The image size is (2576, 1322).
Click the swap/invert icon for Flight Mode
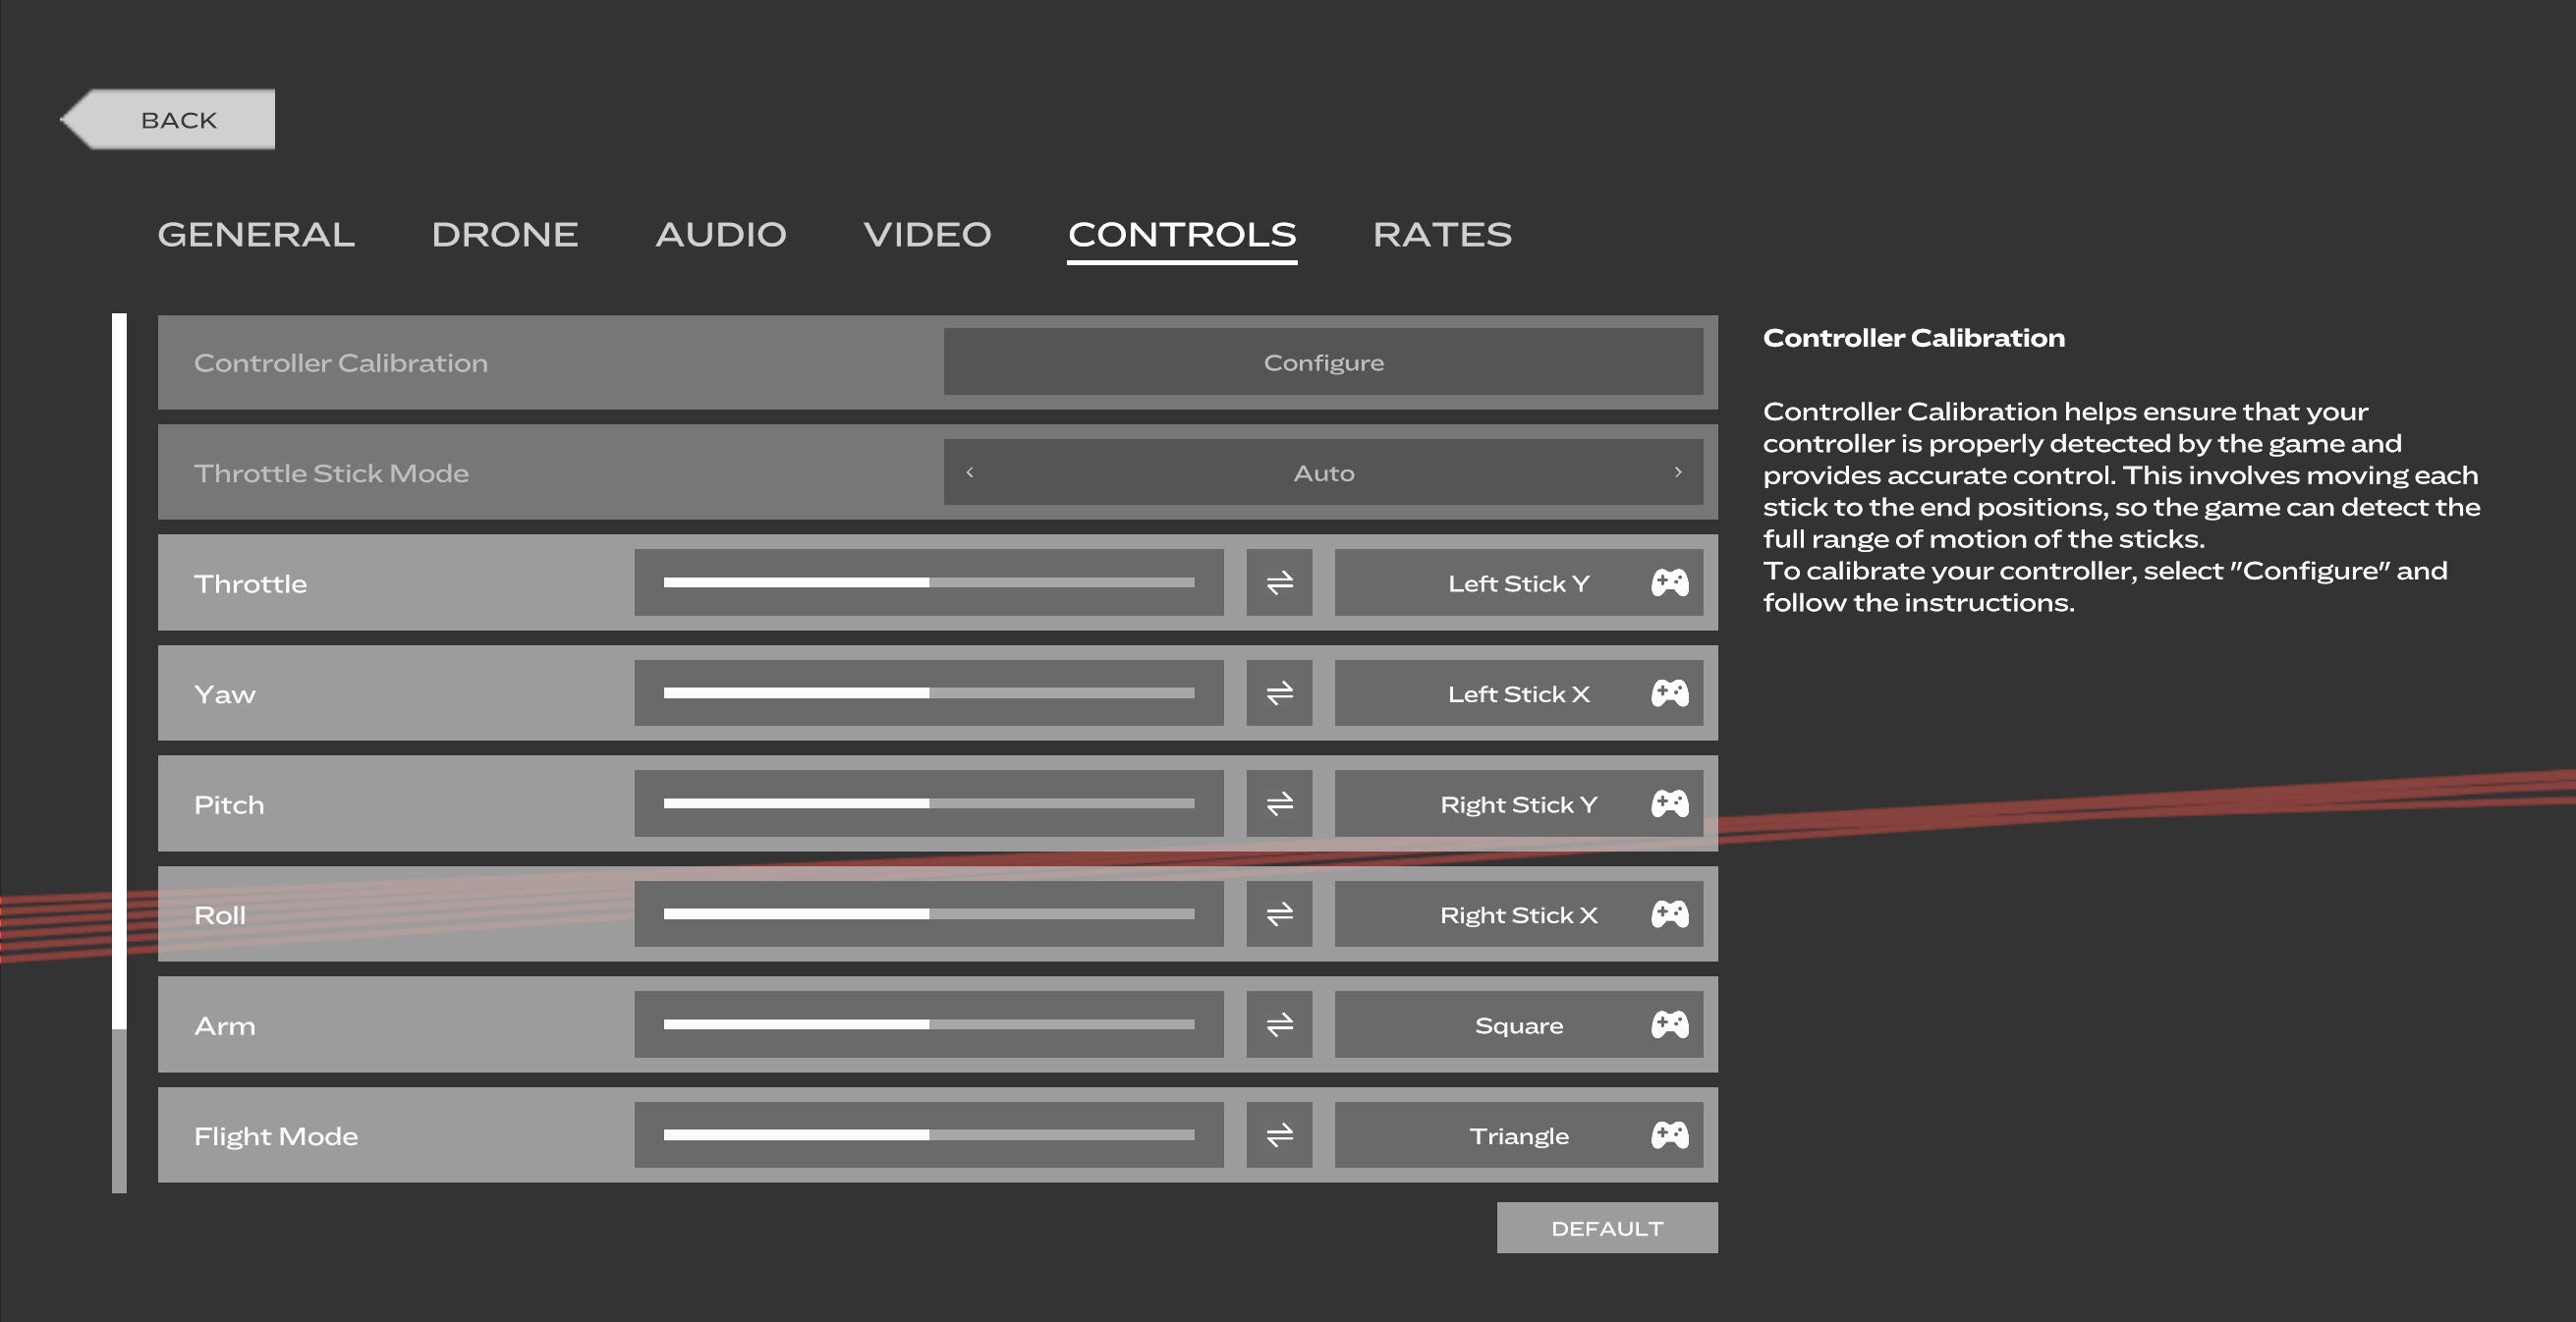(1279, 1135)
